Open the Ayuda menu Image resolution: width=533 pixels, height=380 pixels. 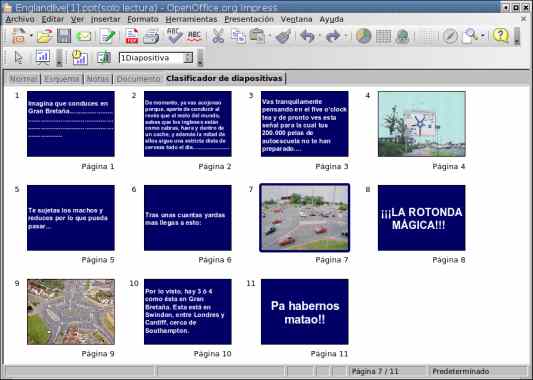pyautogui.click(x=331, y=19)
